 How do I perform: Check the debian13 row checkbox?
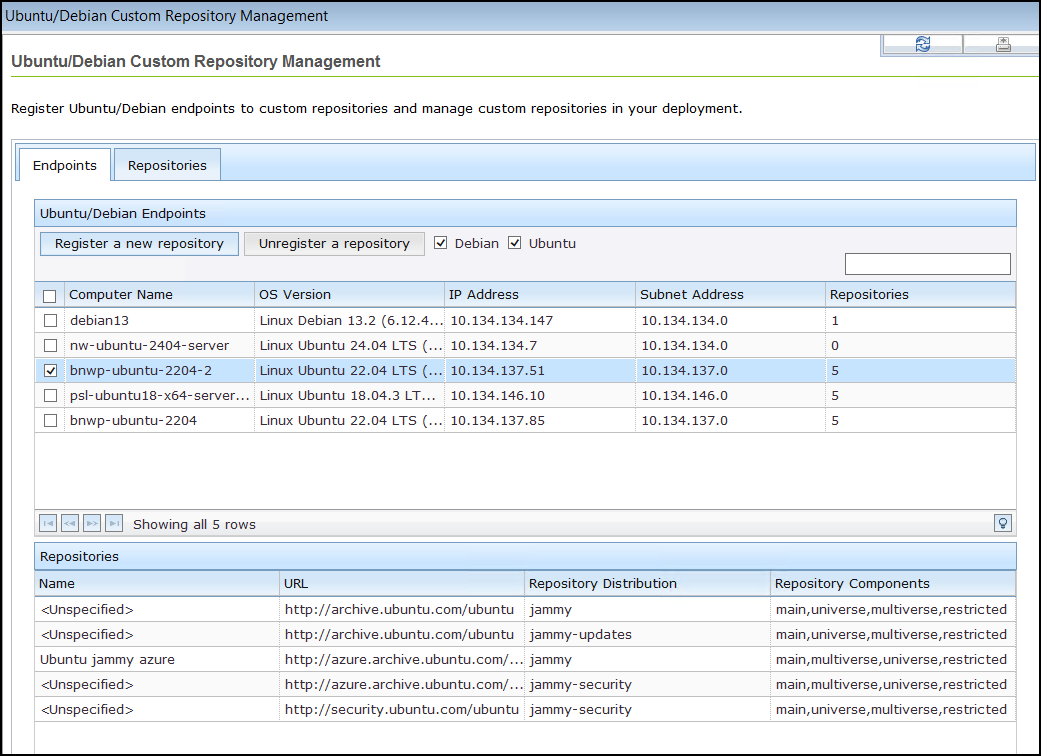[x=50, y=321]
